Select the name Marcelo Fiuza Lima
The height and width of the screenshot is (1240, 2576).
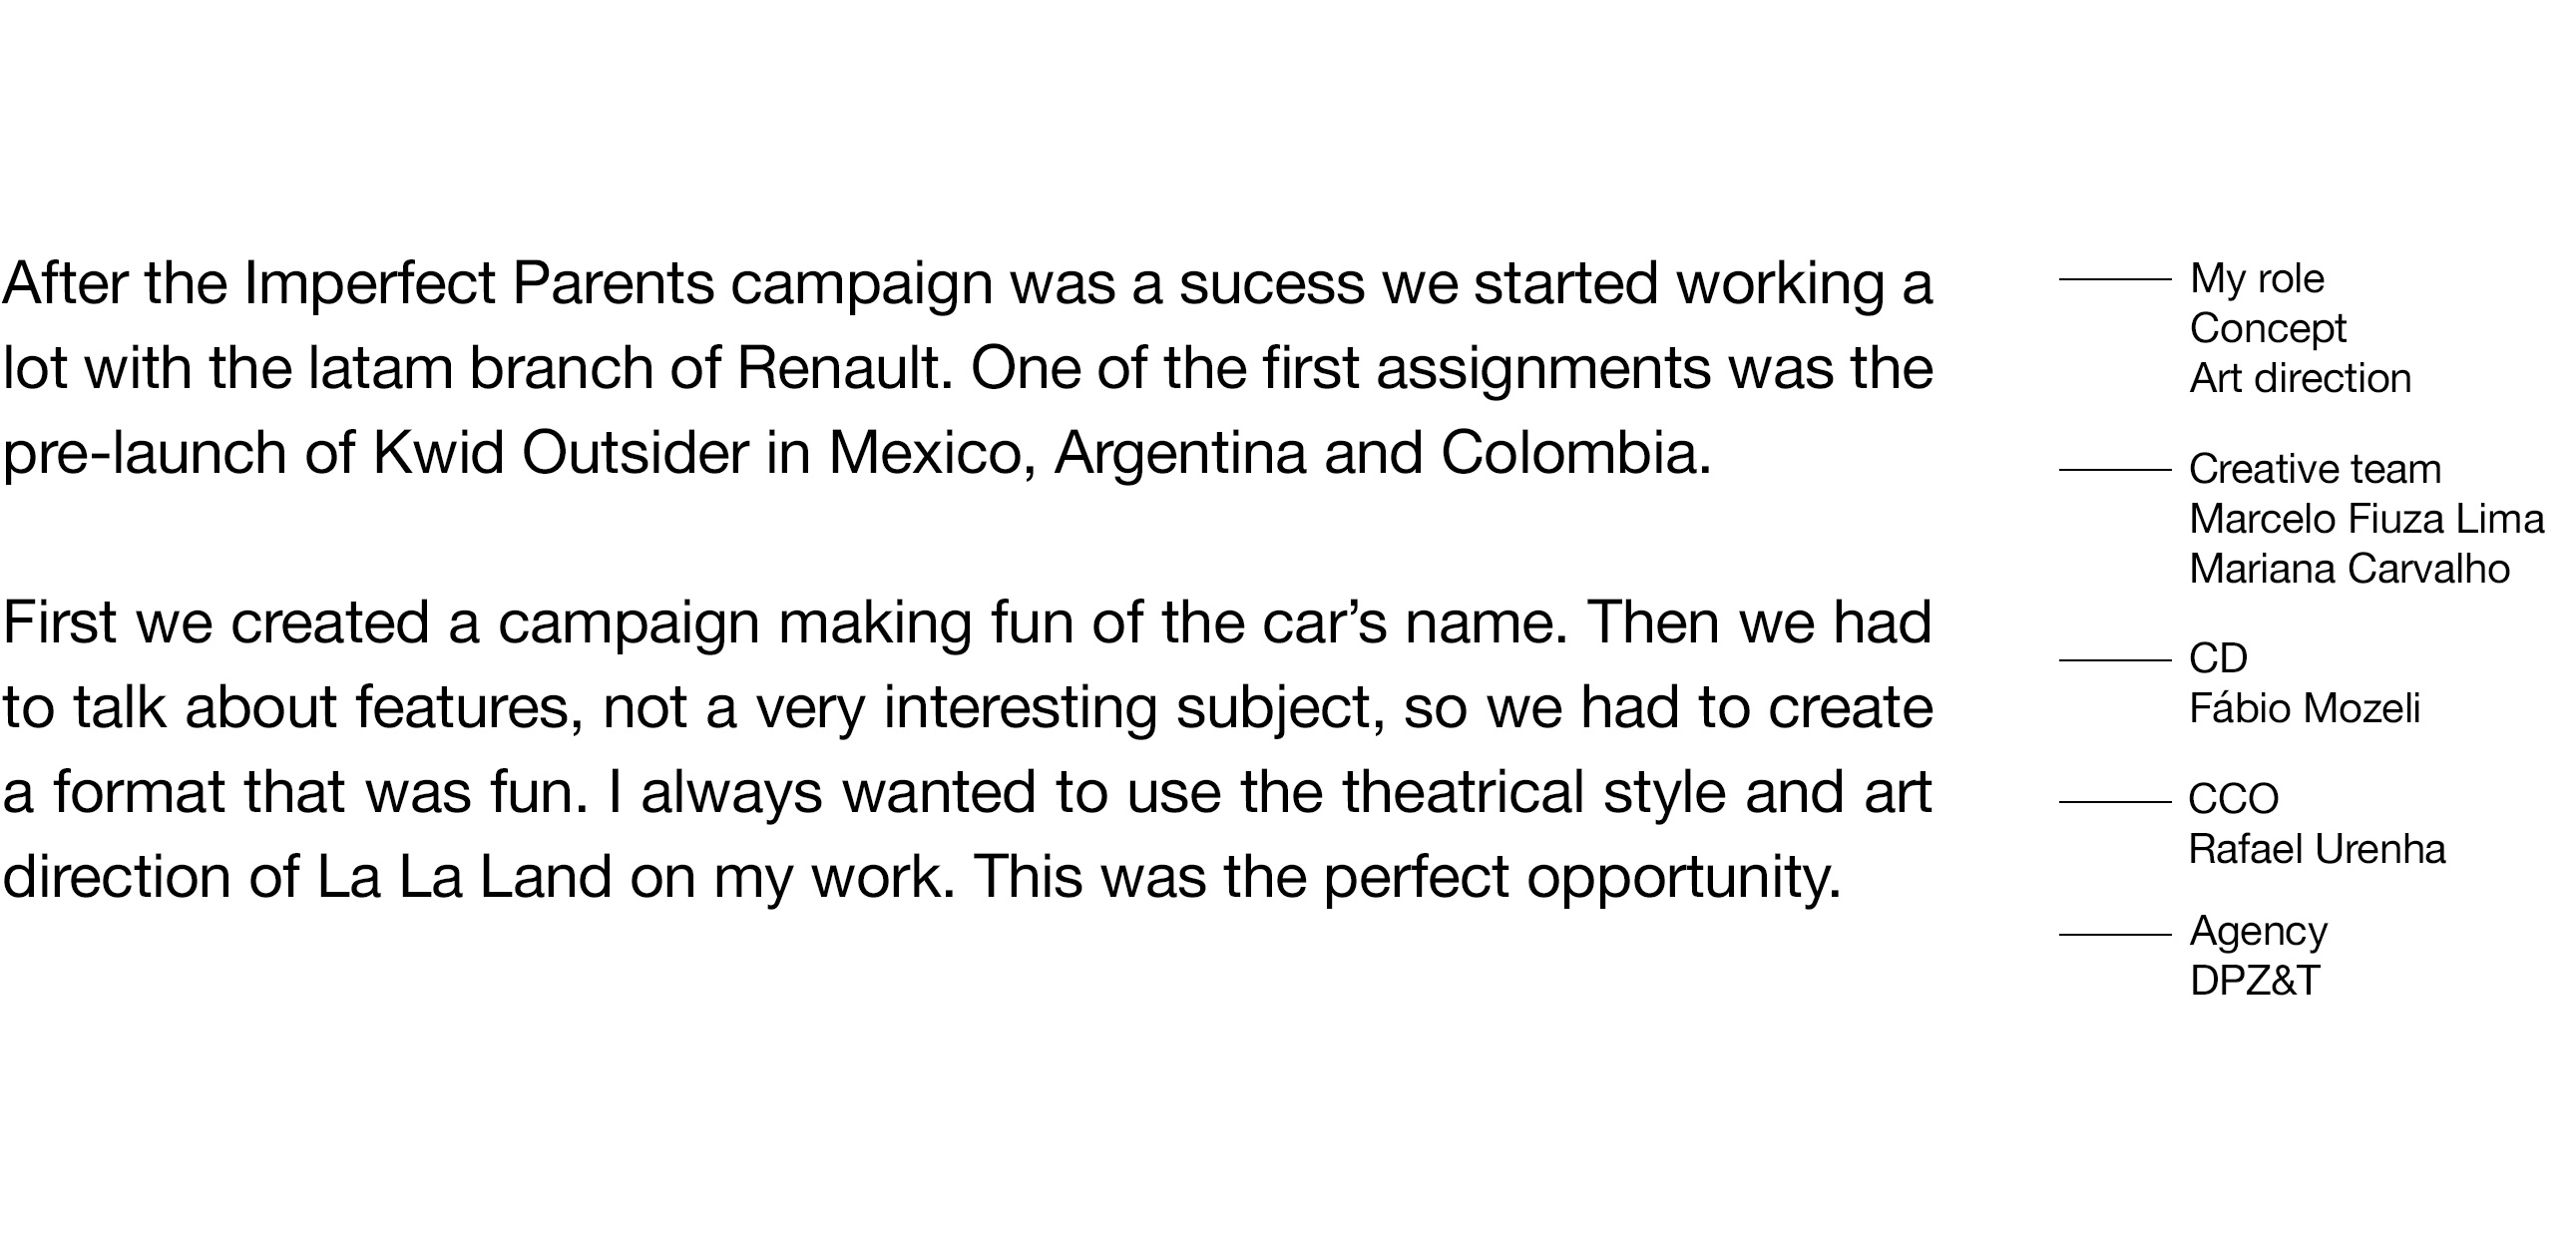2366,519
